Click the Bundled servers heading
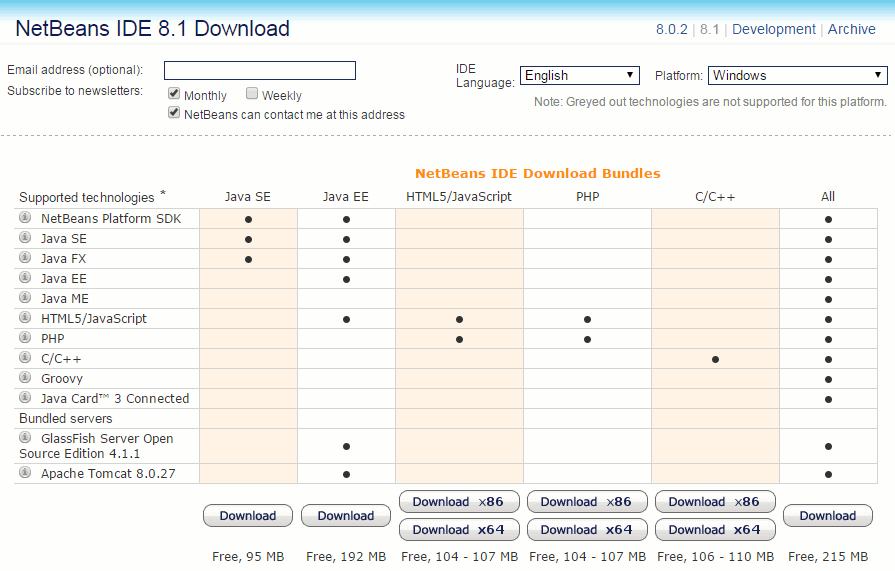895x571 pixels. click(66, 419)
